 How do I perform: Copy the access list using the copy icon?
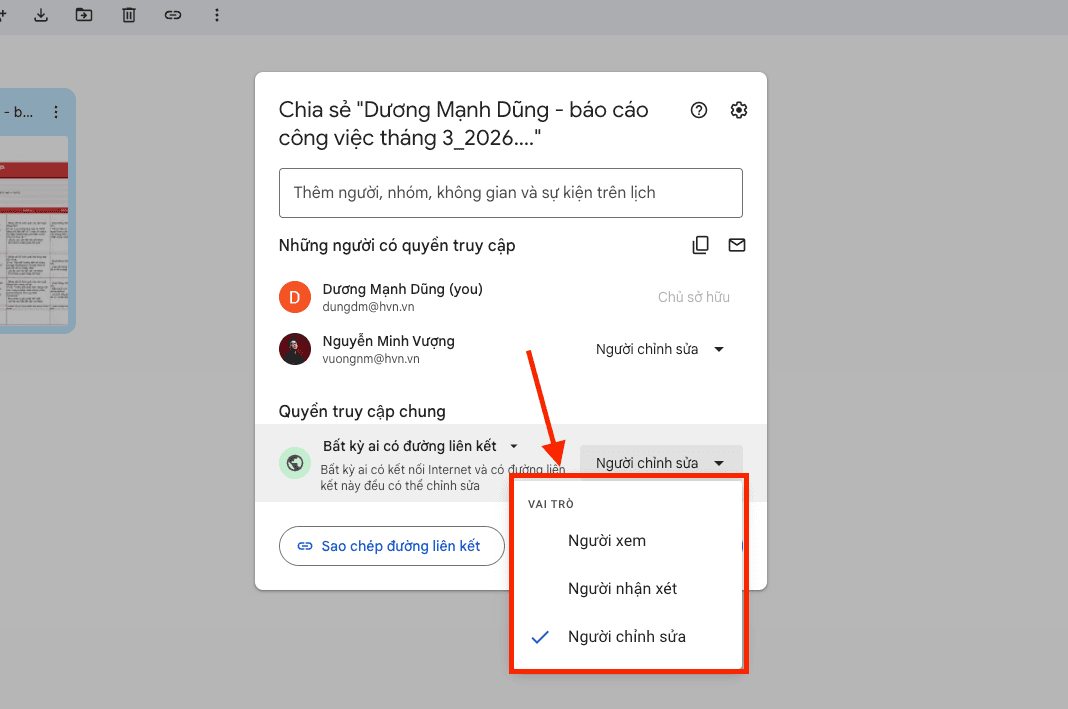click(700, 245)
